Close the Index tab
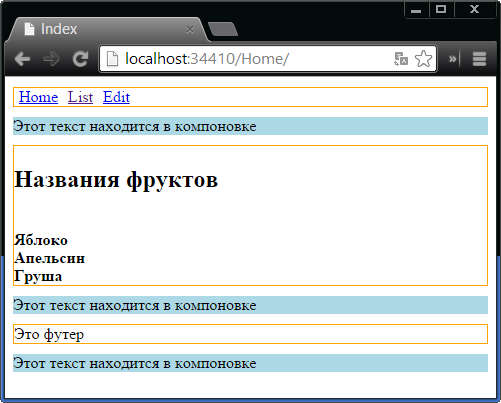The height and width of the screenshot is (403, 501). coord(190,29)
